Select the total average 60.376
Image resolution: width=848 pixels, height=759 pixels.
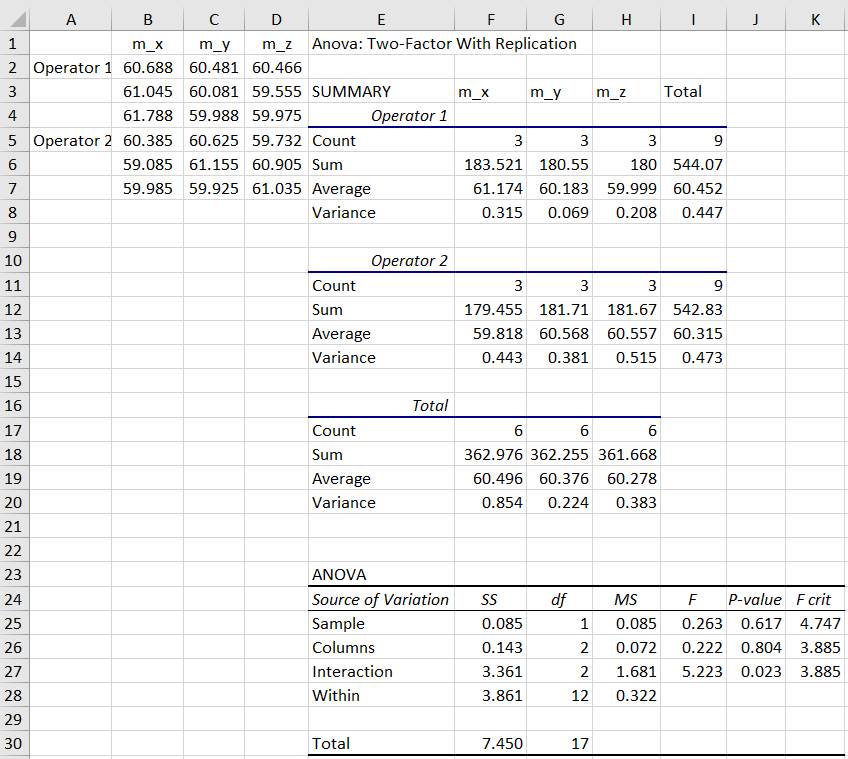pyautogui.click(x=564, y=479)
